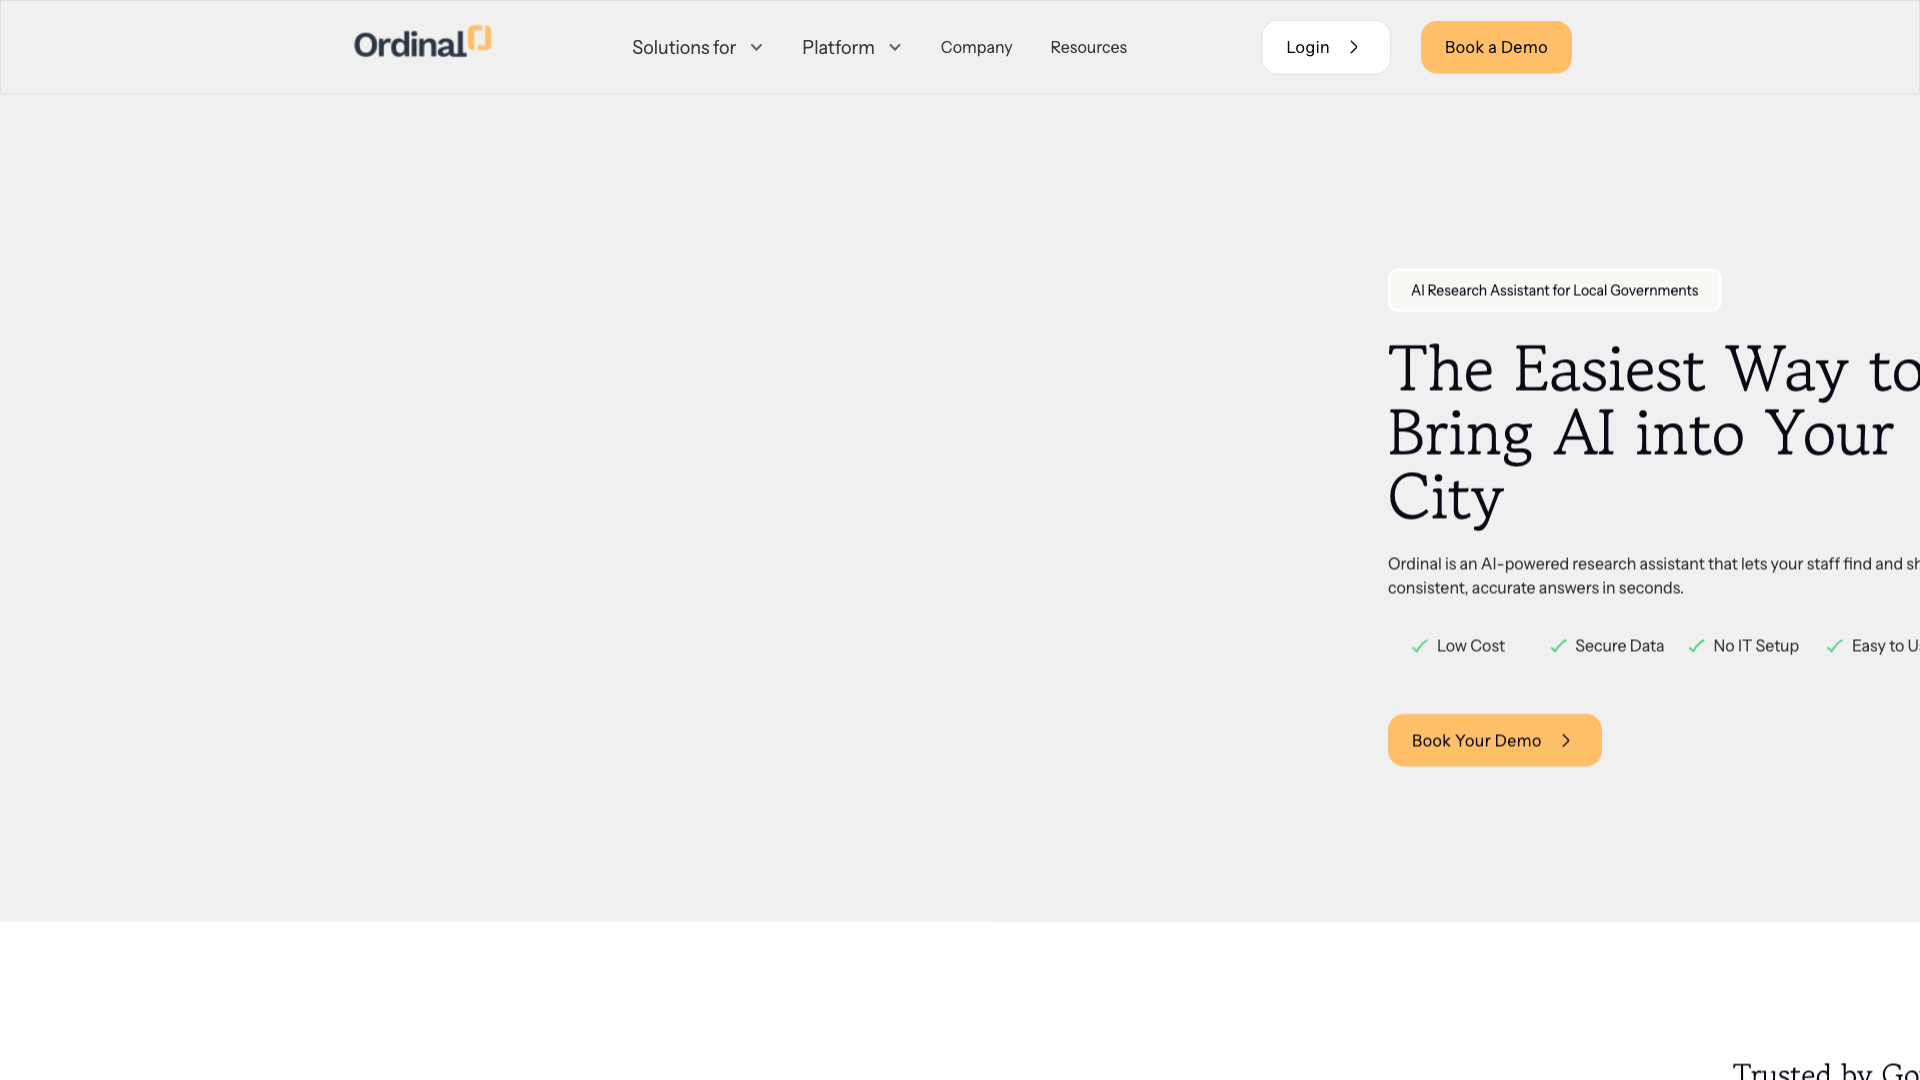This screenshot has width=1920, height=1080.
Task: Click the checkmark next to Low Cost
Action: 1419,646
